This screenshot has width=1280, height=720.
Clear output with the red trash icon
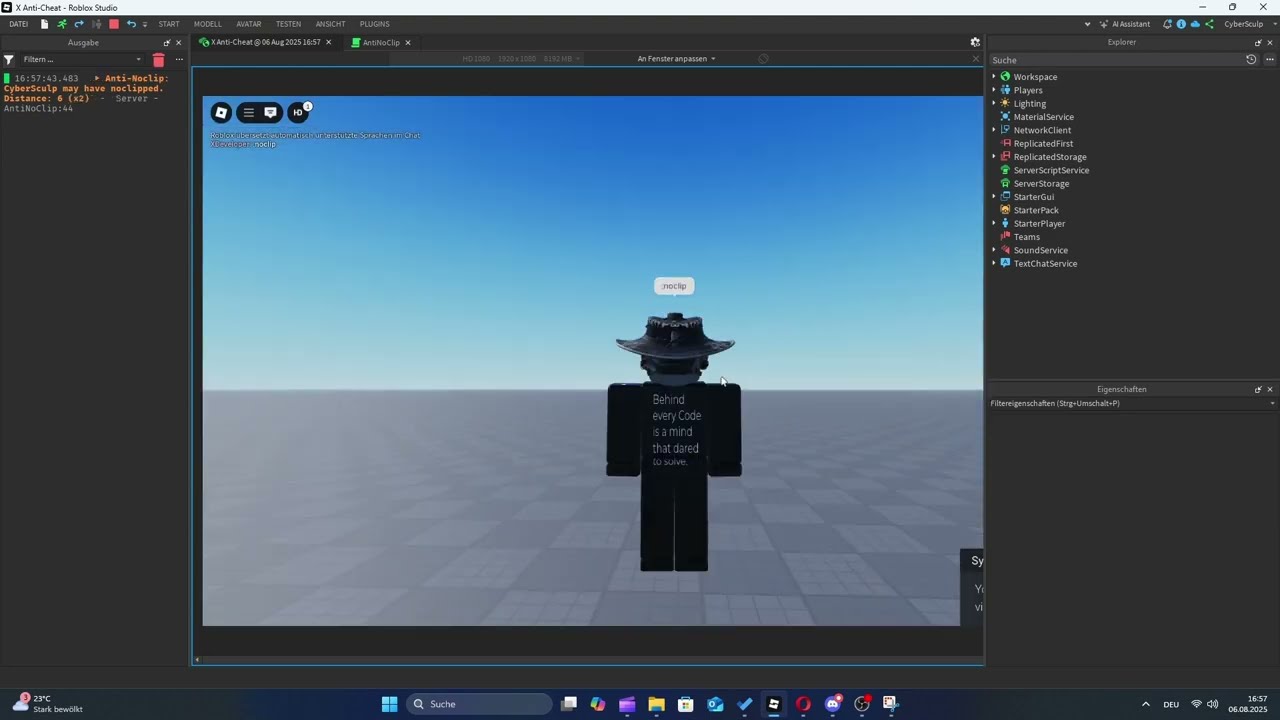coord(158,60)
